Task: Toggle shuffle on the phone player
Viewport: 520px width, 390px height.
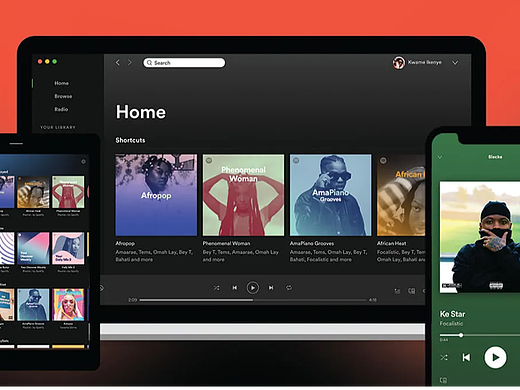Action: coord(444,357)
